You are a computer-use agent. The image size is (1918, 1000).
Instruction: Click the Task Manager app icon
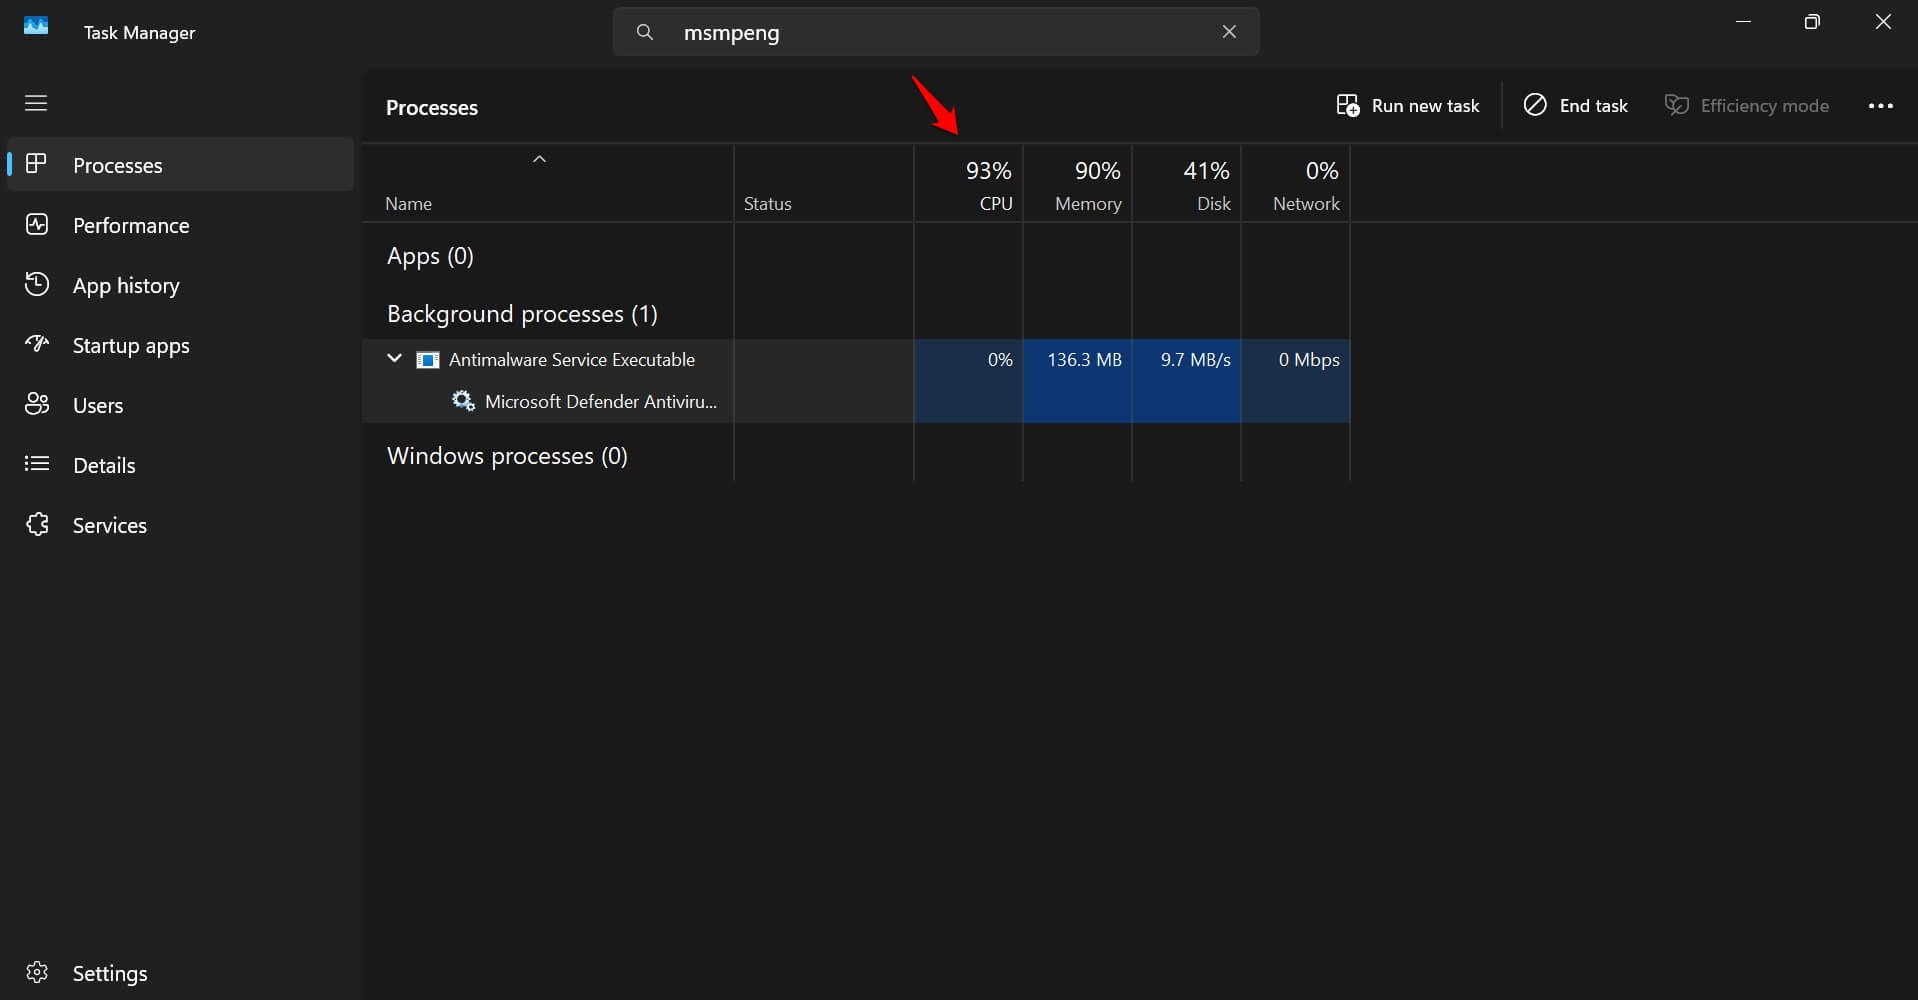36,26
